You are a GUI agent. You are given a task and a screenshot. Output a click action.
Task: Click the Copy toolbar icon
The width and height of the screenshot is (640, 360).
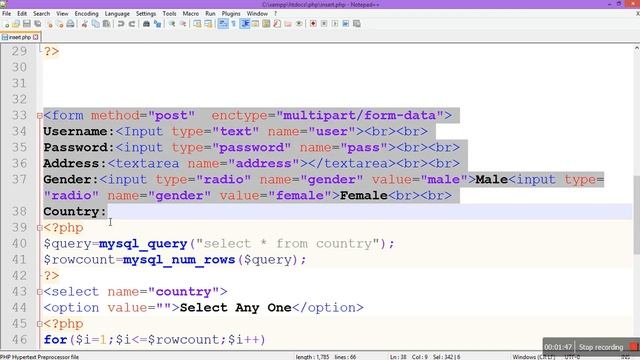[x=96, y=24]
